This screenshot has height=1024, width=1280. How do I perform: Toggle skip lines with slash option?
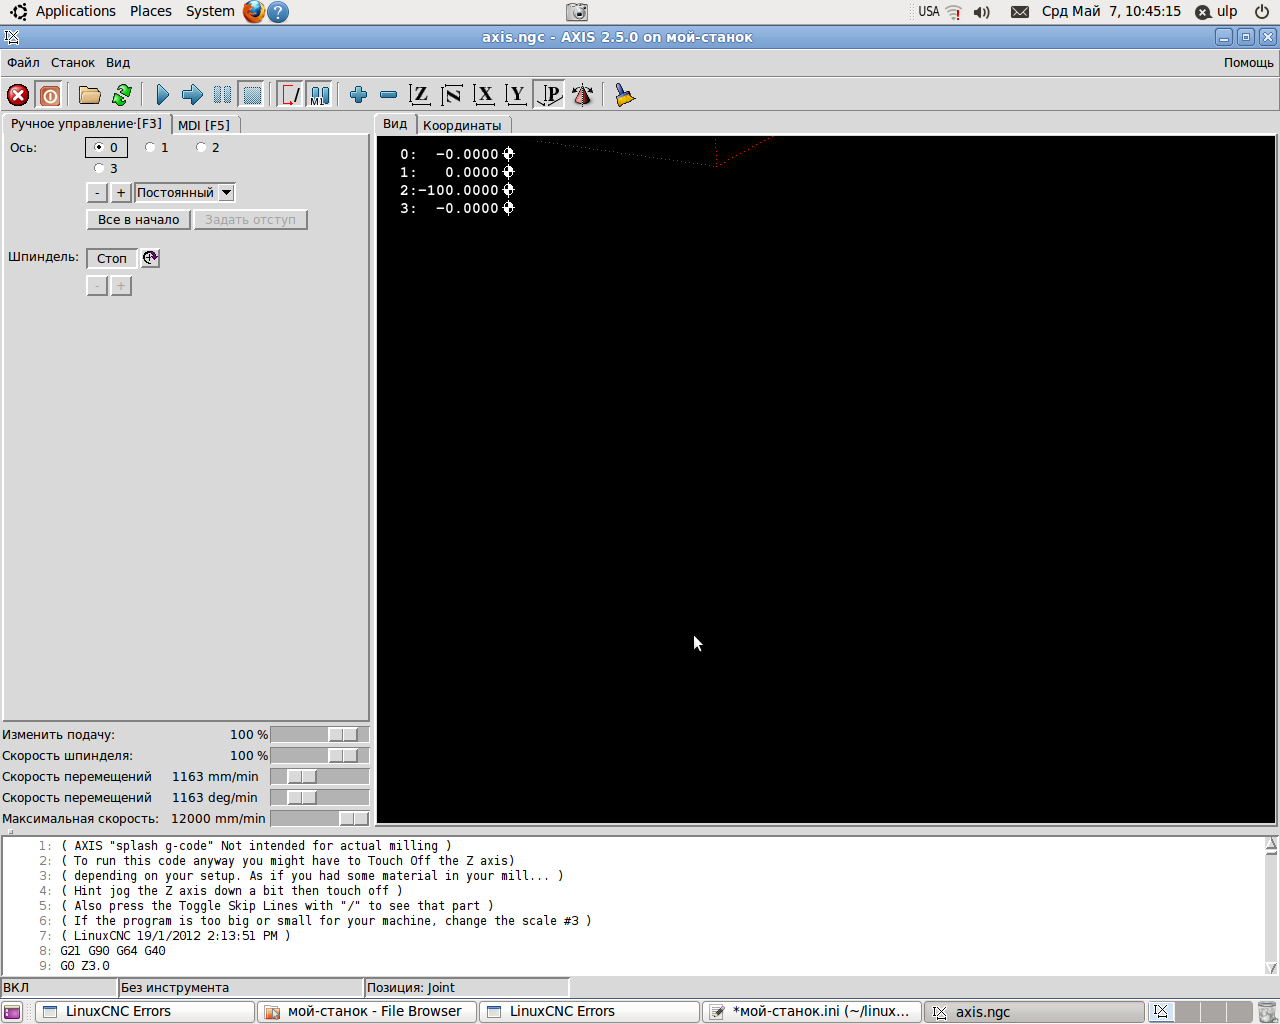point(290,95)
